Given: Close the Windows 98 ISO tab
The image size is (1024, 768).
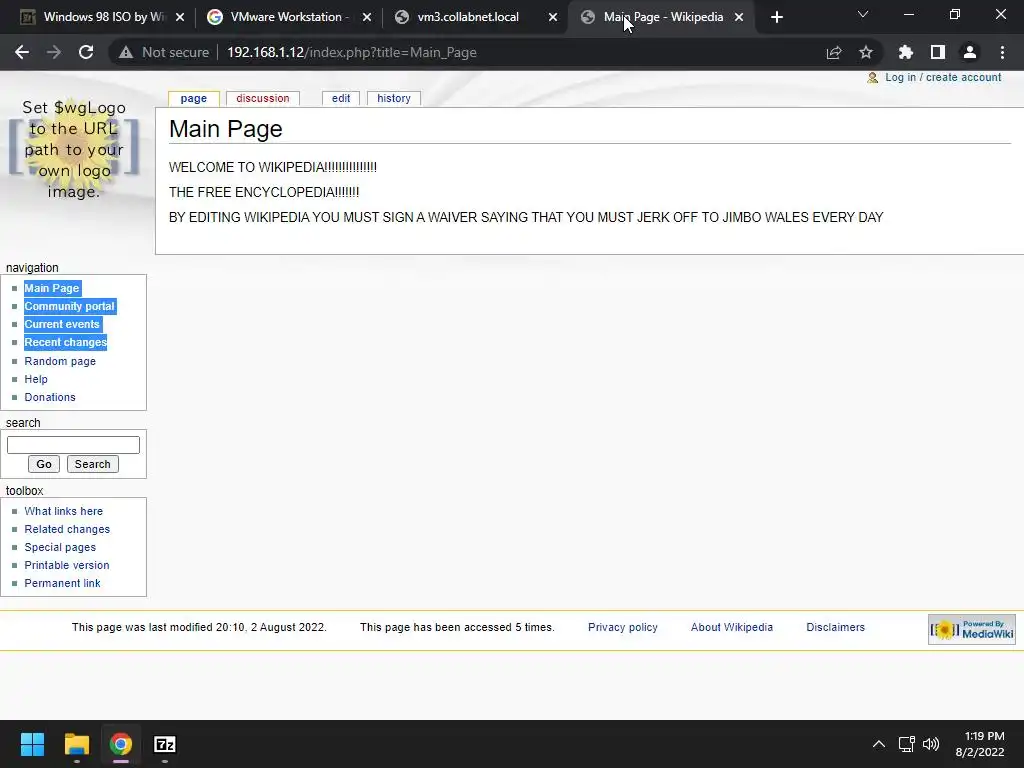Looking at the screenshot, I should 180,17.
